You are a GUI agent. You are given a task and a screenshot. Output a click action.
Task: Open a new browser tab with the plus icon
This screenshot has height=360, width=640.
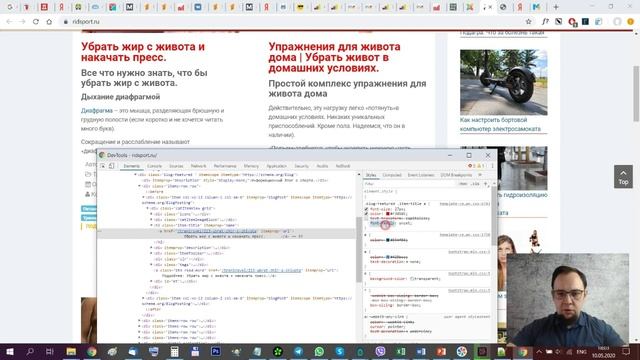pyautogui.click(x=556, y=7)
